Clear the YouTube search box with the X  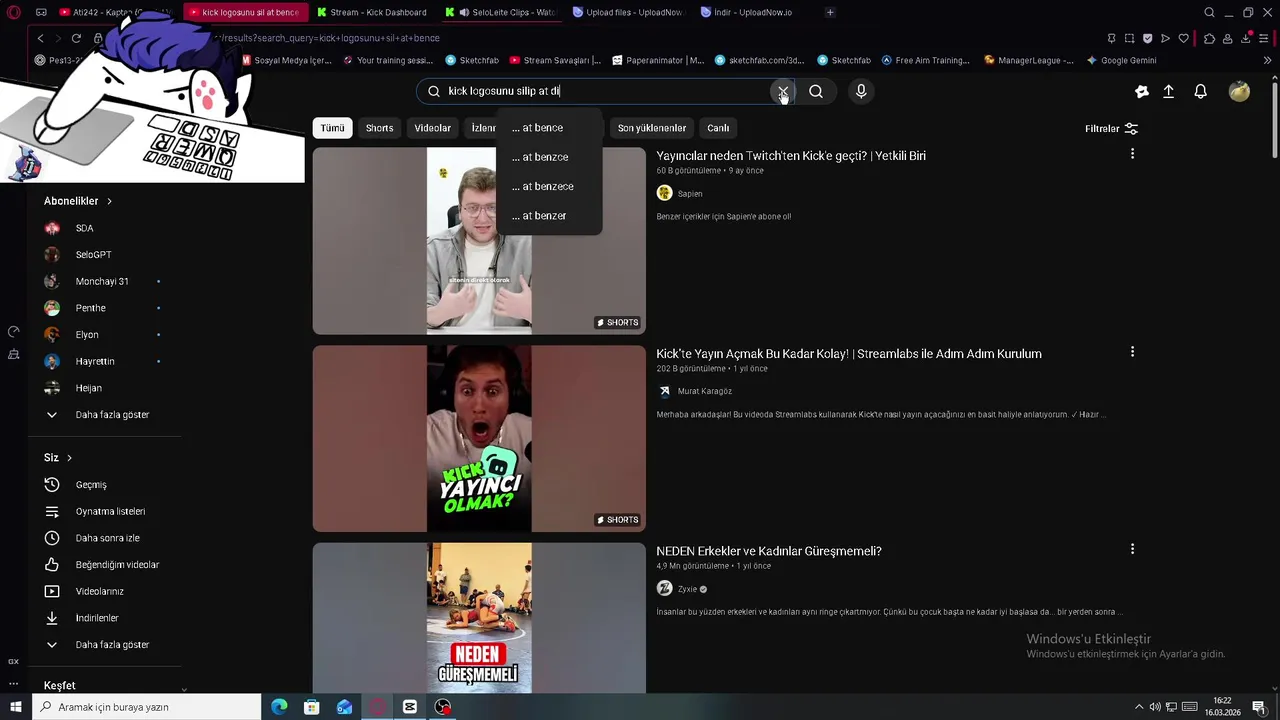pos(782,91)
